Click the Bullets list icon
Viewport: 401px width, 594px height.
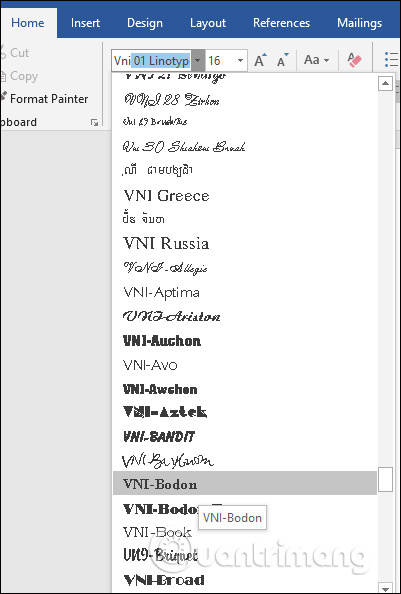[392, 60]
